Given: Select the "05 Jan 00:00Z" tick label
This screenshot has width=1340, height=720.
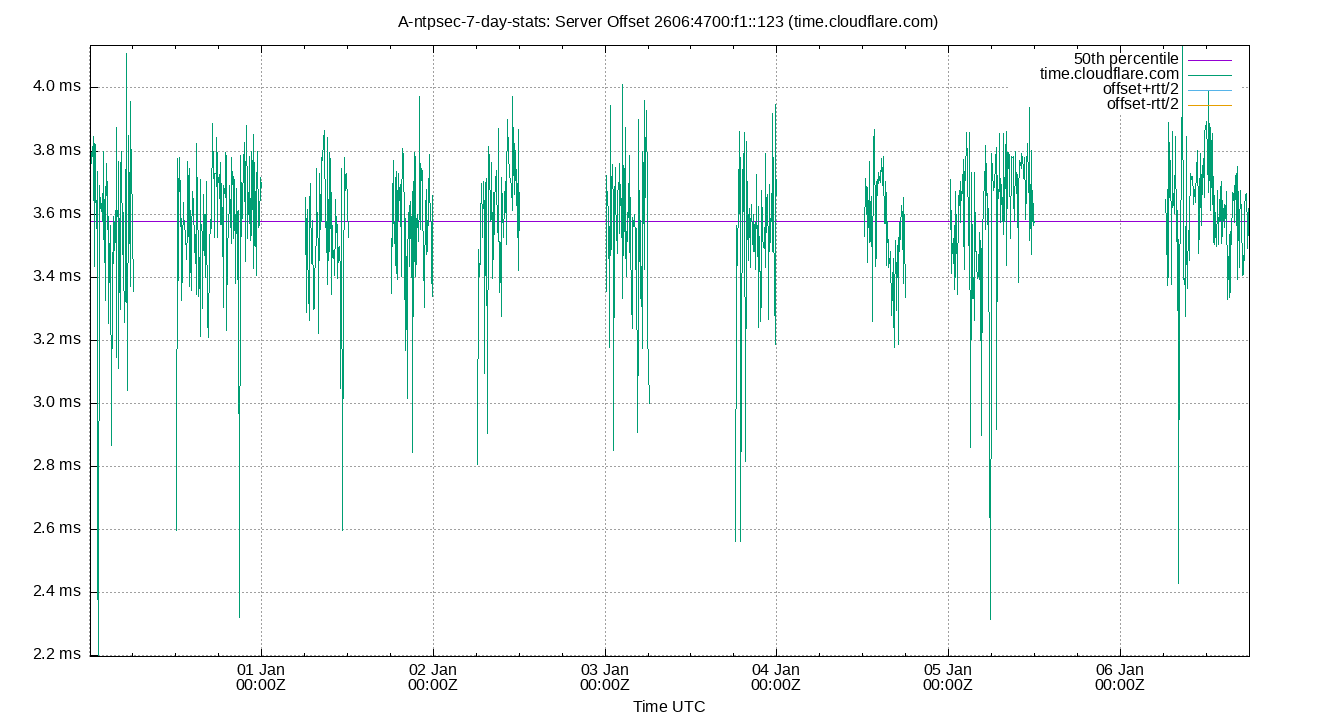Looking at the screenshot, I should pyautogui.click(x=949, y=678).
